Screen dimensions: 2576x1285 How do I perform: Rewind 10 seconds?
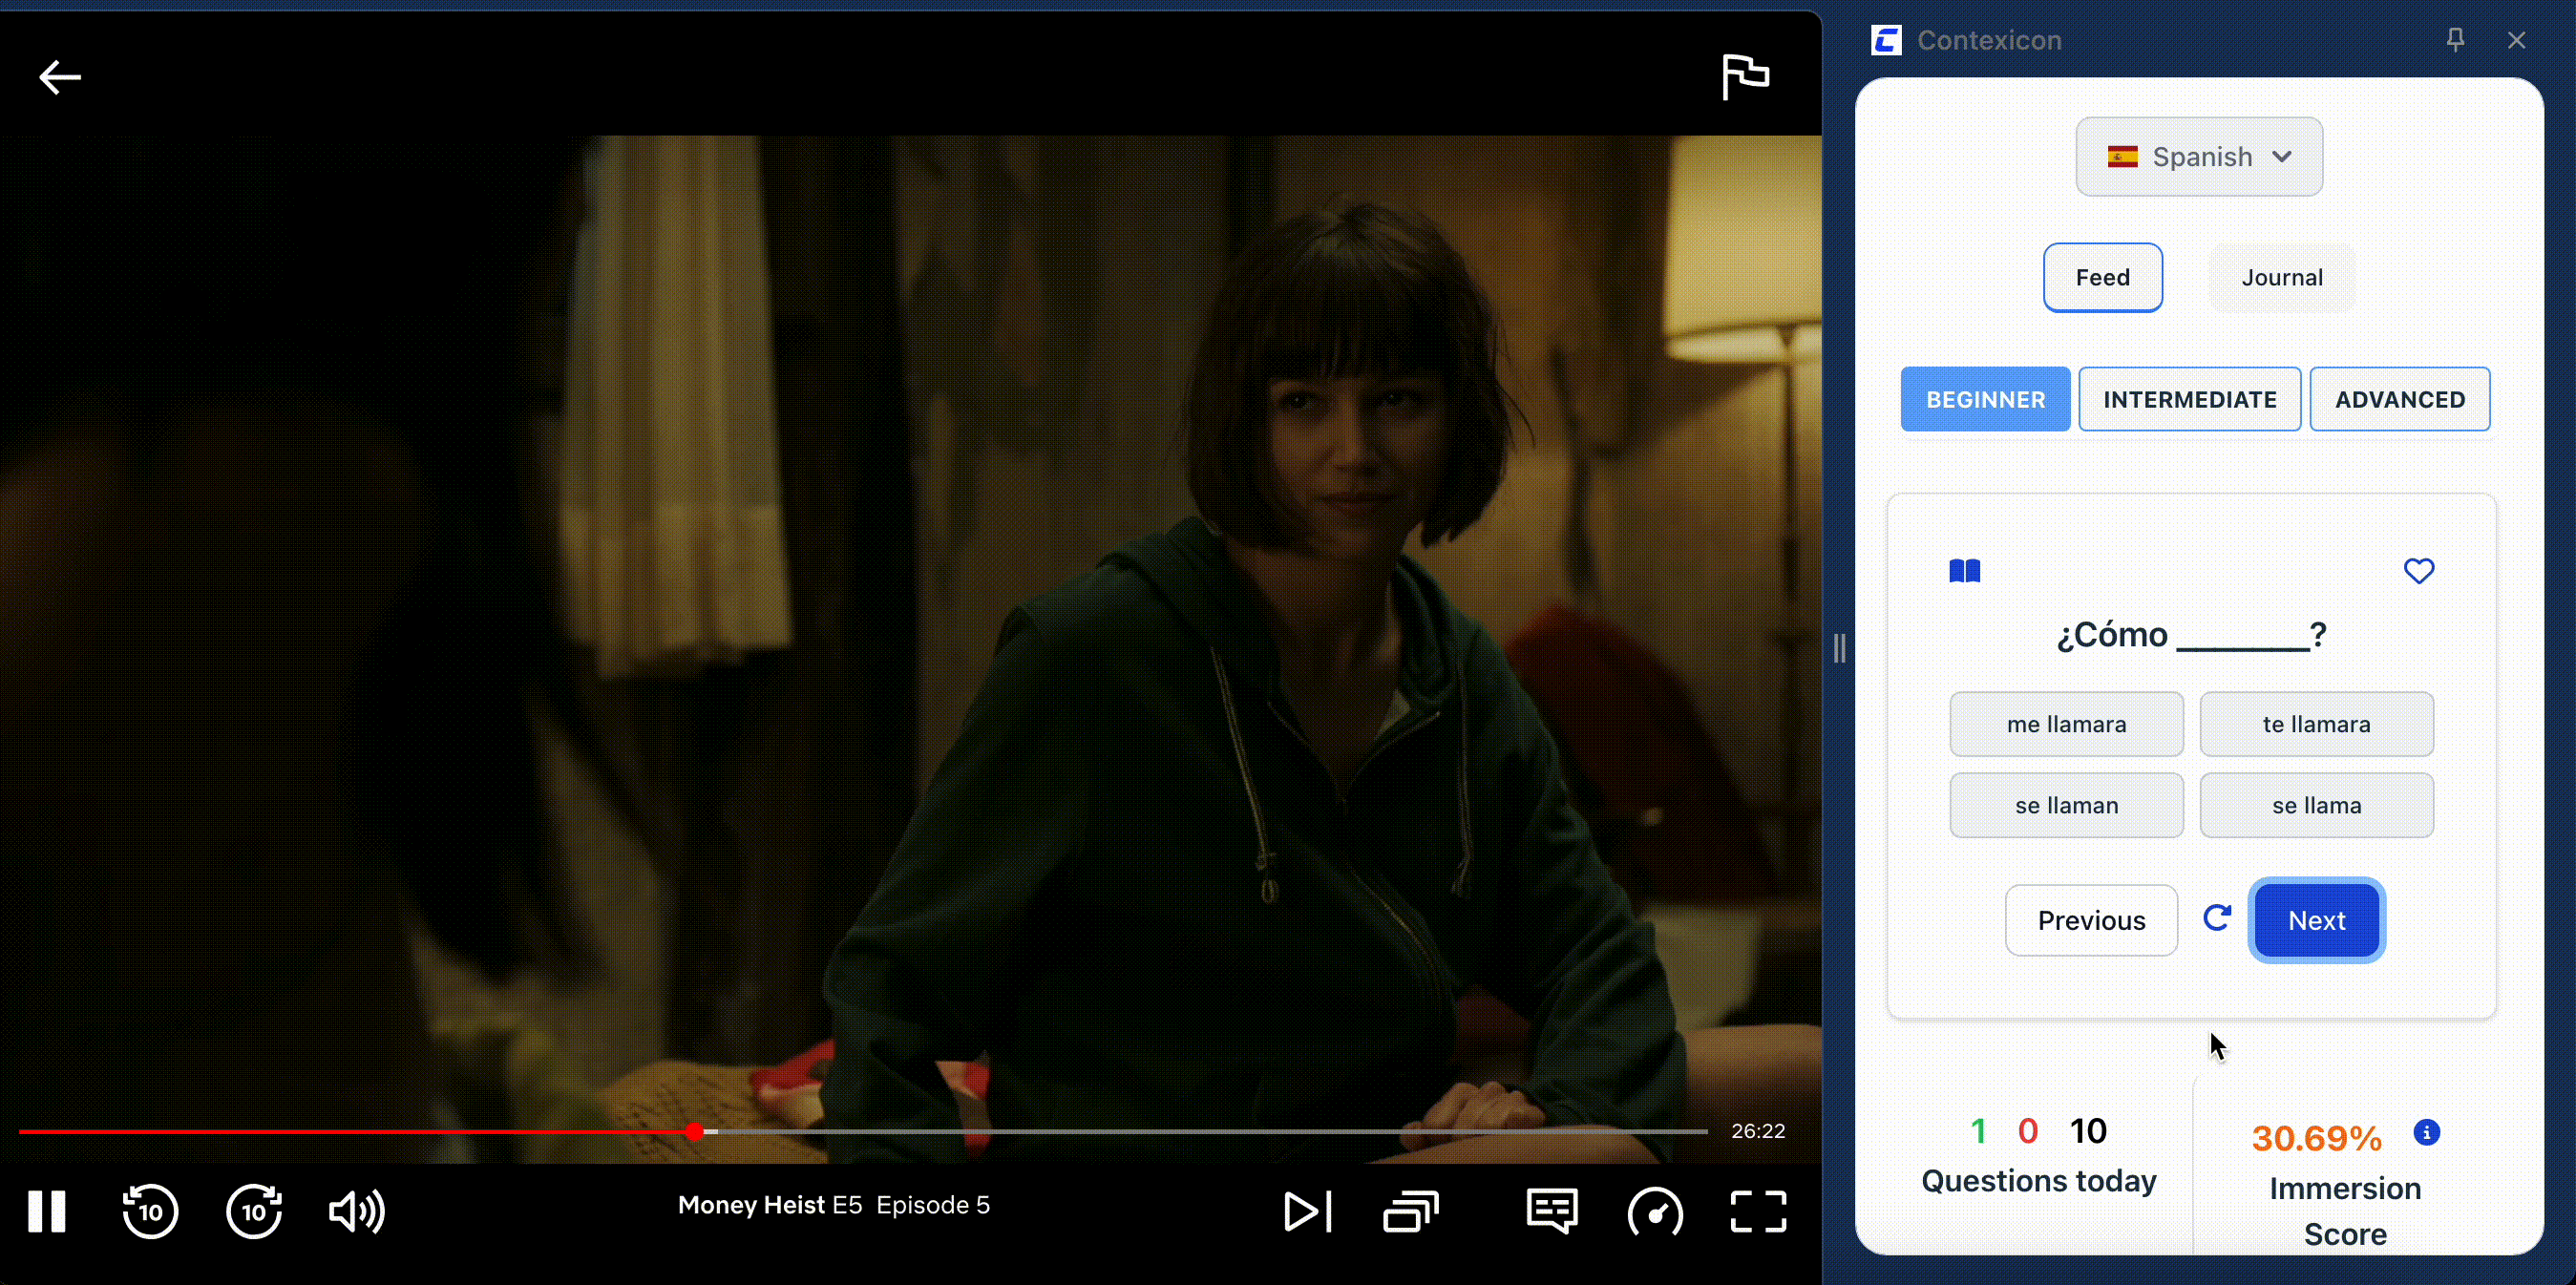click(x=150, y=1211)
